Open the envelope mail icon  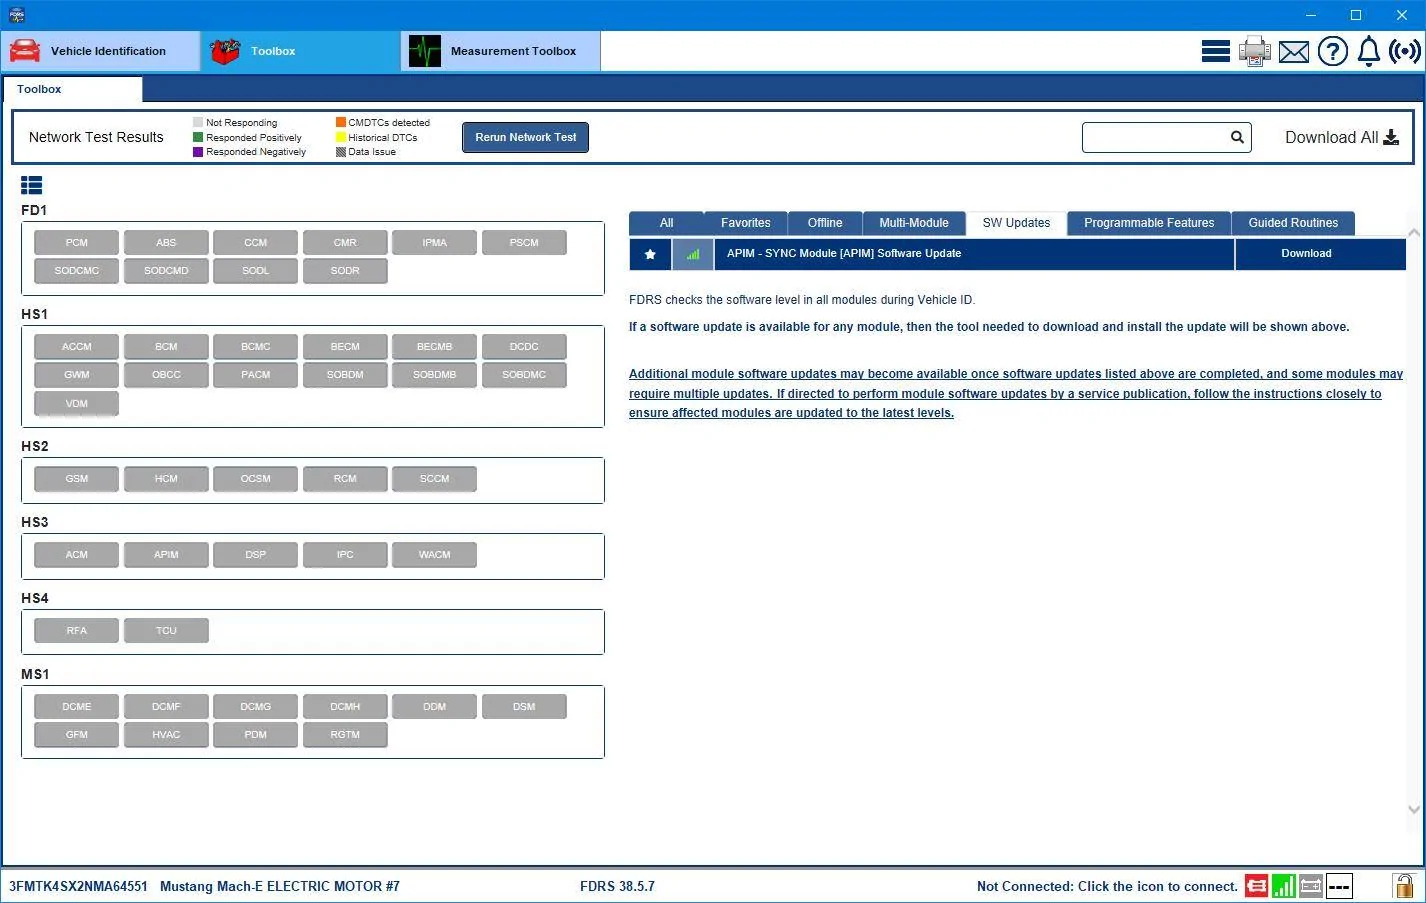1294,52
